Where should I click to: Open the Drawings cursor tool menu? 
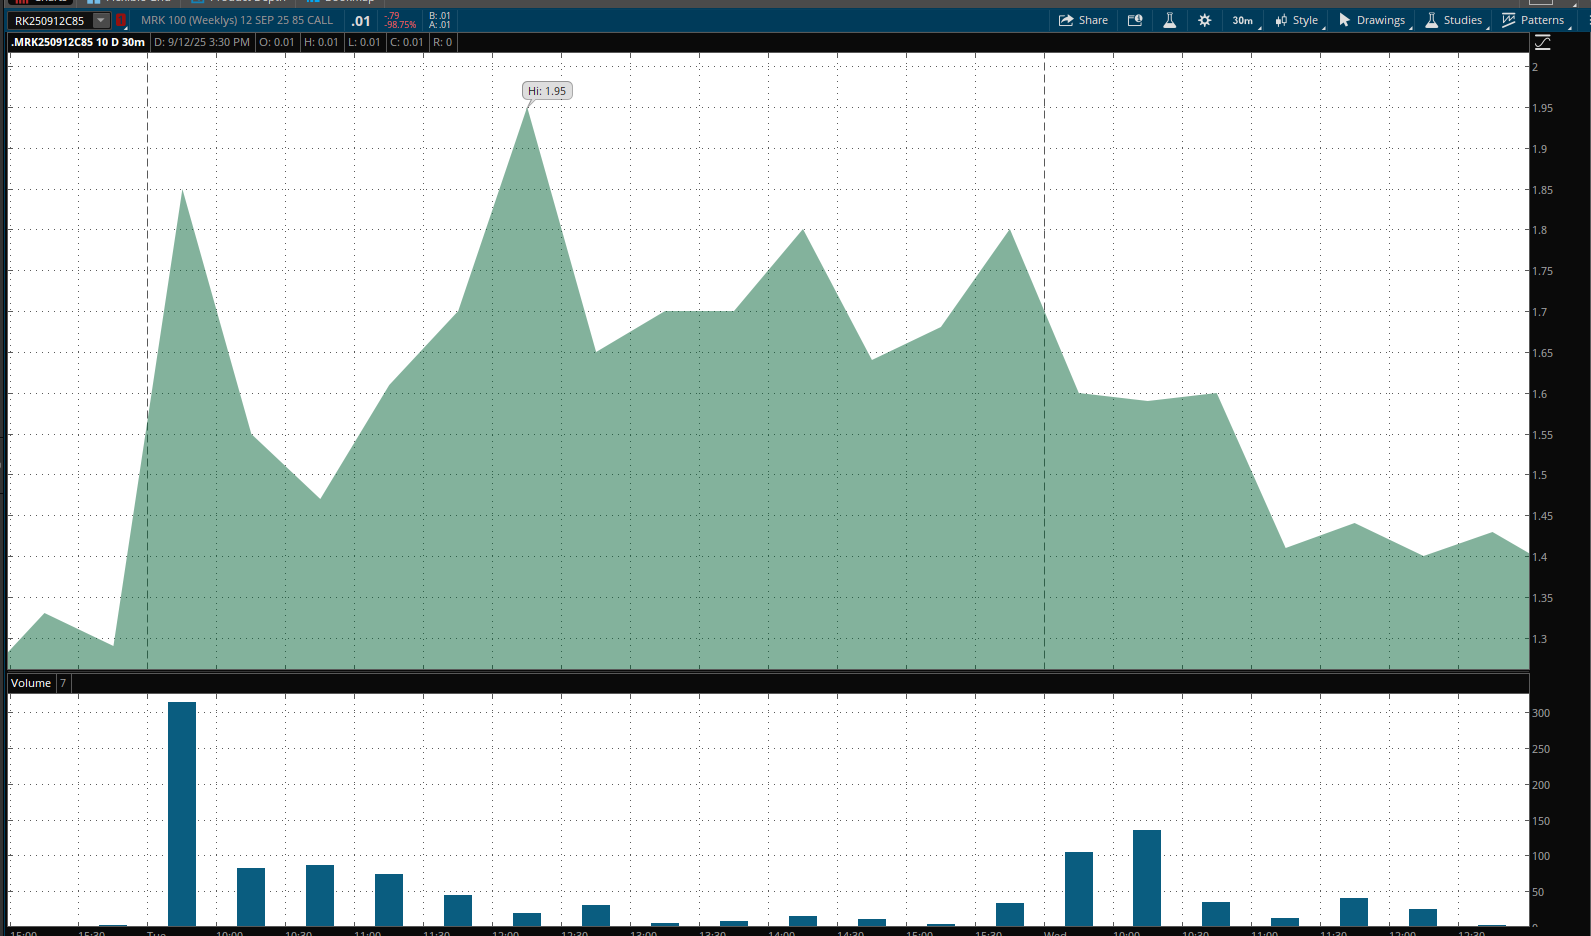pyautogui.click(x=1371, y=20)
